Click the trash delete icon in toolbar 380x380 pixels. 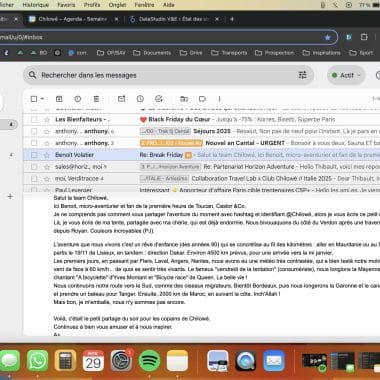(x=96, y=99)
